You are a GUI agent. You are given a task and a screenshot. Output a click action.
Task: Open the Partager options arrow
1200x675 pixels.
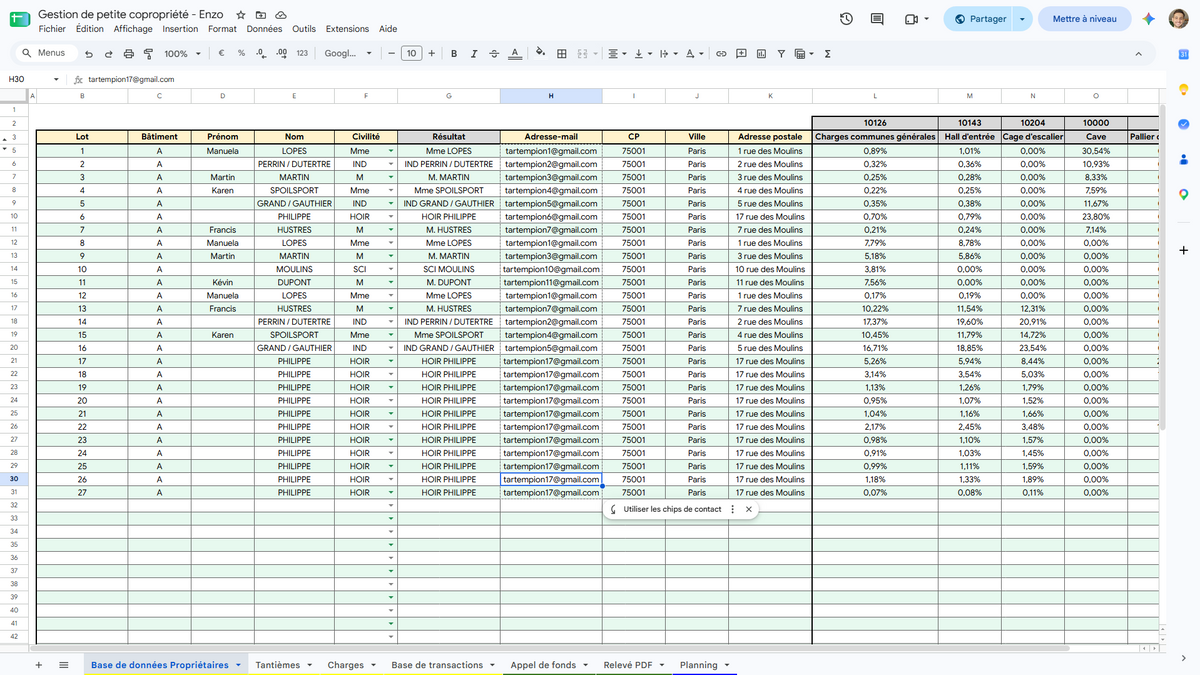pos(1021,19)
